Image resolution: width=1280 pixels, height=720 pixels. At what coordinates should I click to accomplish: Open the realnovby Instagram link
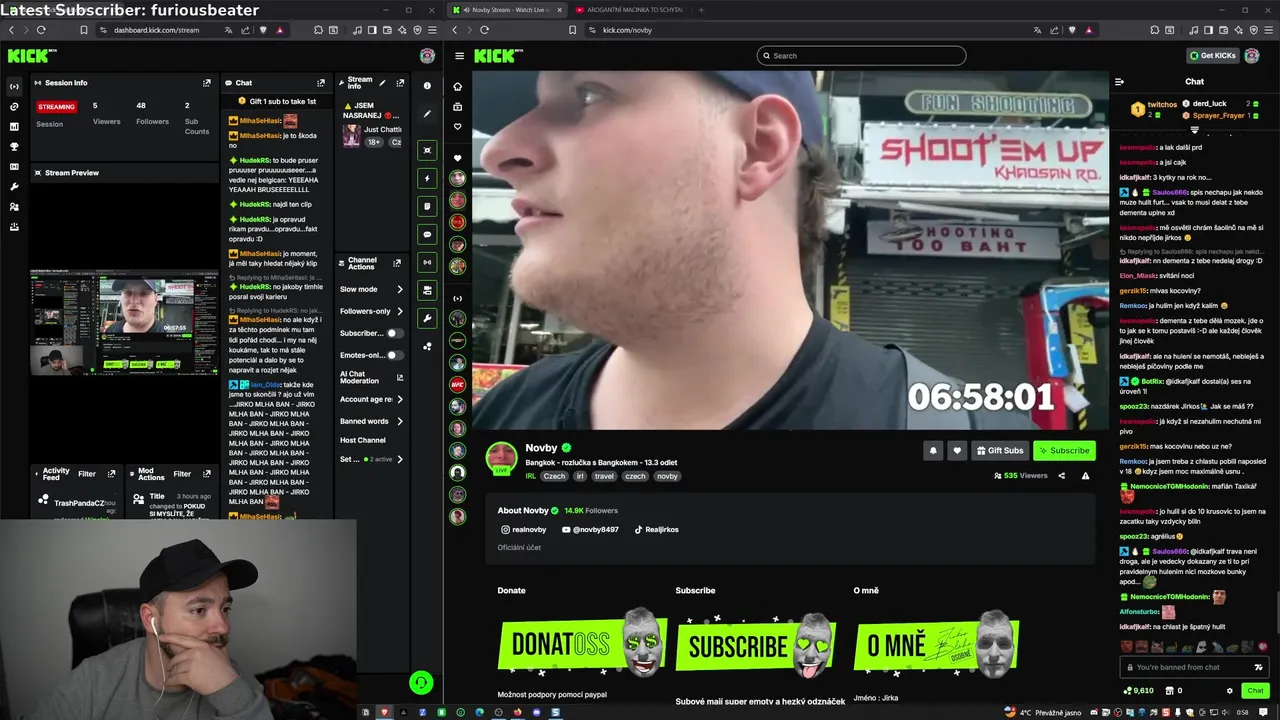[x=524, y=530]
